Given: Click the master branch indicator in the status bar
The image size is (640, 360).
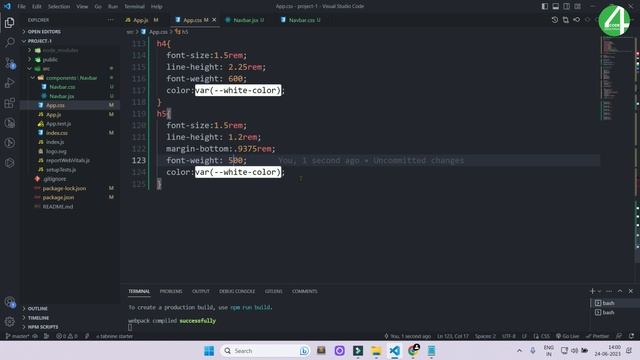Looking at the screenshot, I should [x=17, y=336].
